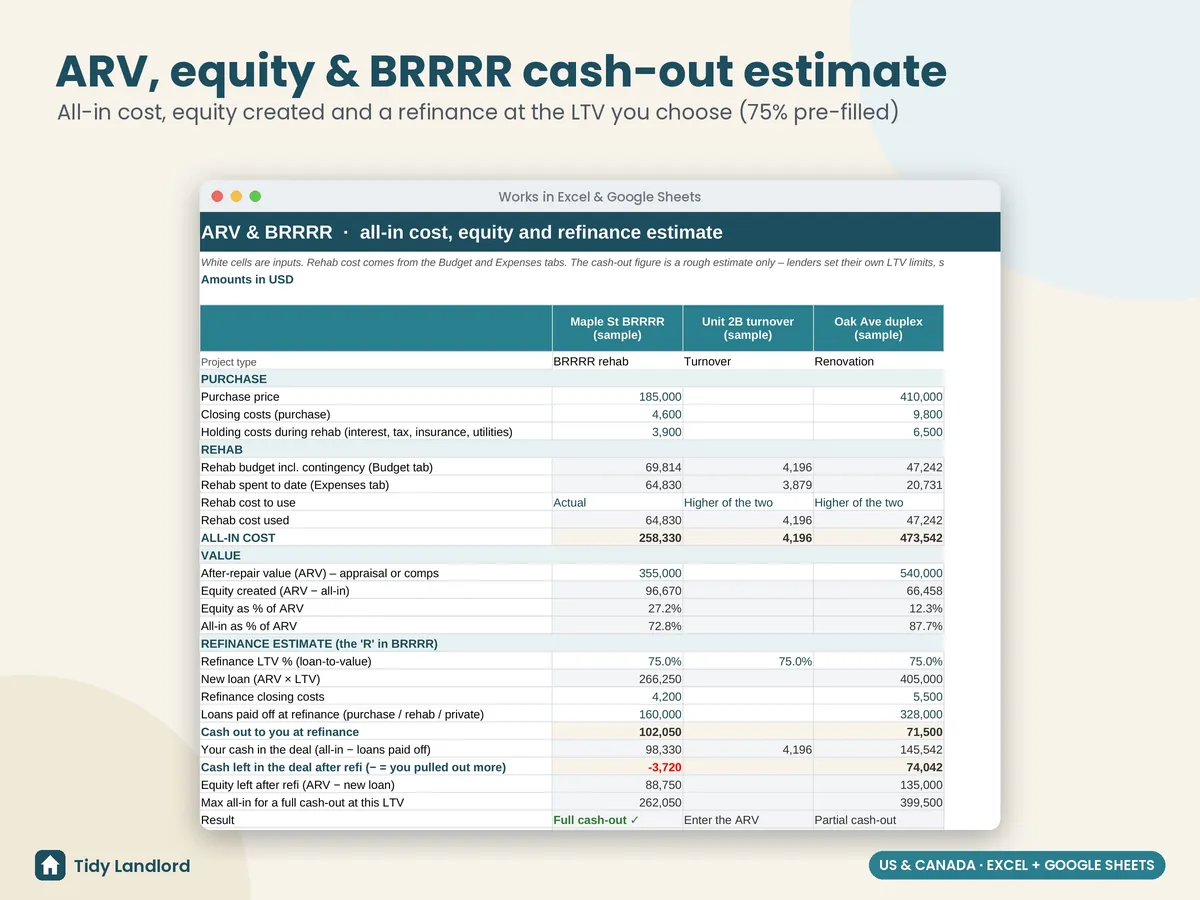This screenshot has width=1200, height=900.
Task: Select rehab budget value 47,242 in Budget row
Action: pyautogui.click(x=878, y=467)
